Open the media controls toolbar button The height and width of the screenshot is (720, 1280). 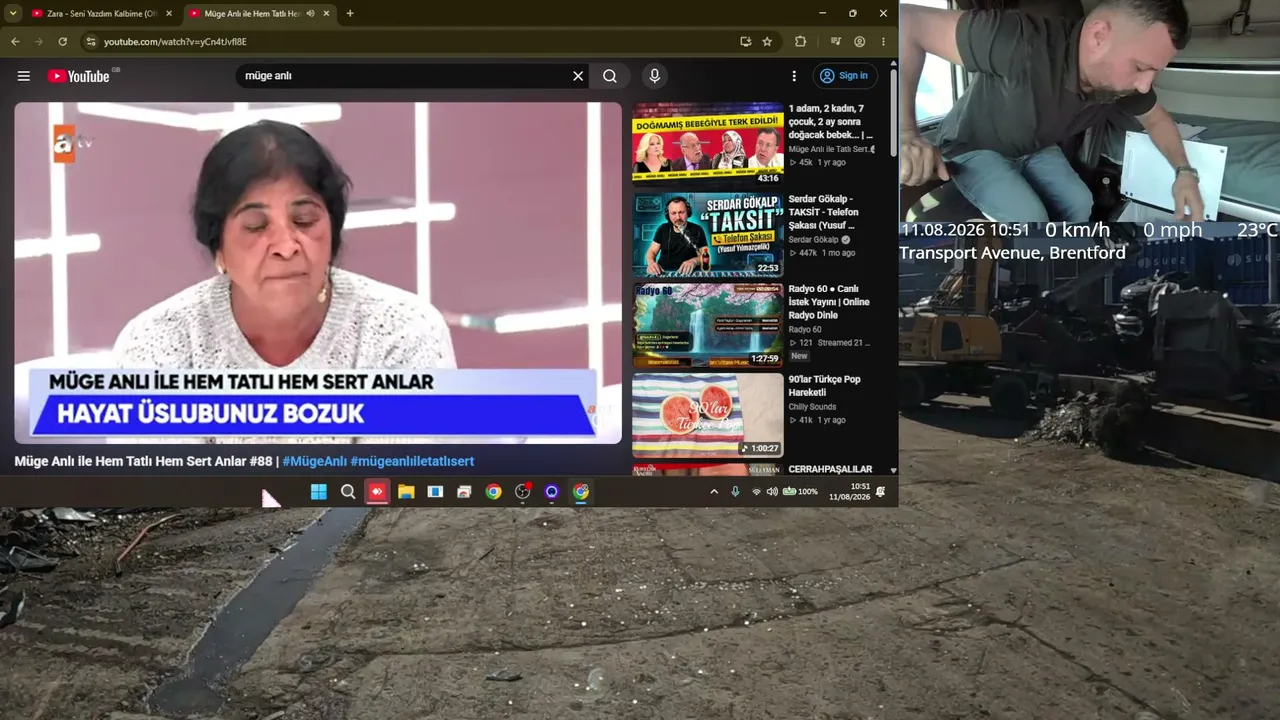click(x=836, y=42)
